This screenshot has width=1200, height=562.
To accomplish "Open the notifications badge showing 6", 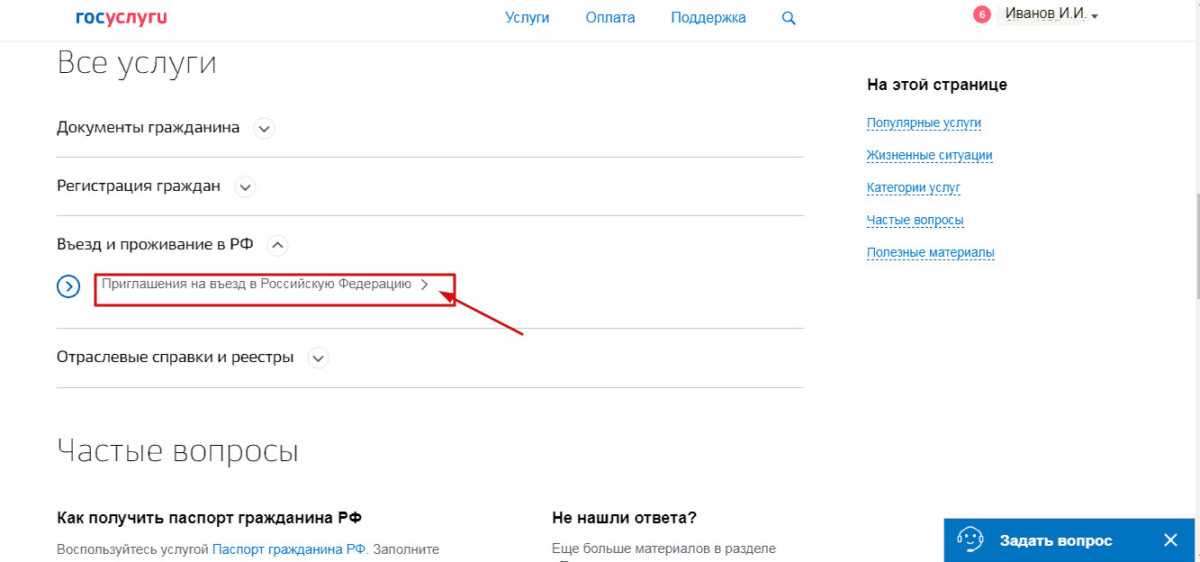I will point(982,15).
